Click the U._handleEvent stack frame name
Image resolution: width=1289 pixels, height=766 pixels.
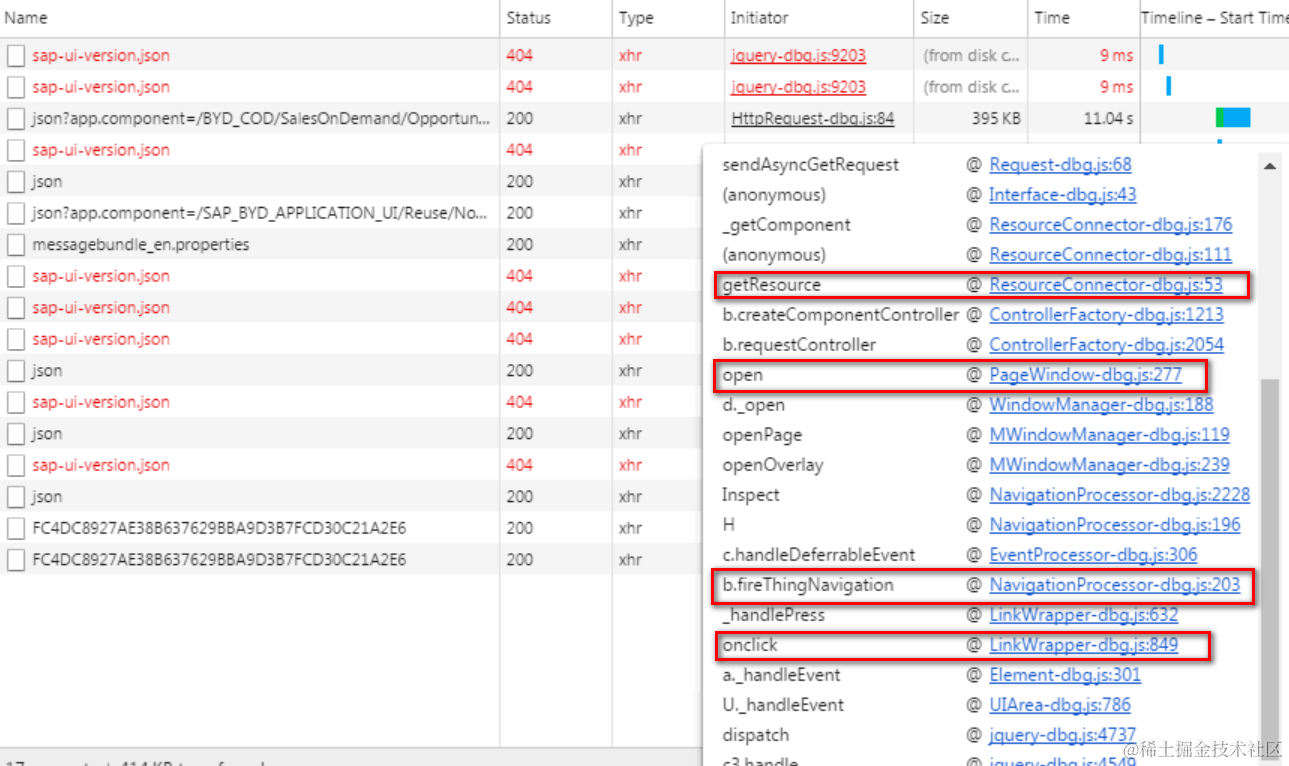[783, 705]
